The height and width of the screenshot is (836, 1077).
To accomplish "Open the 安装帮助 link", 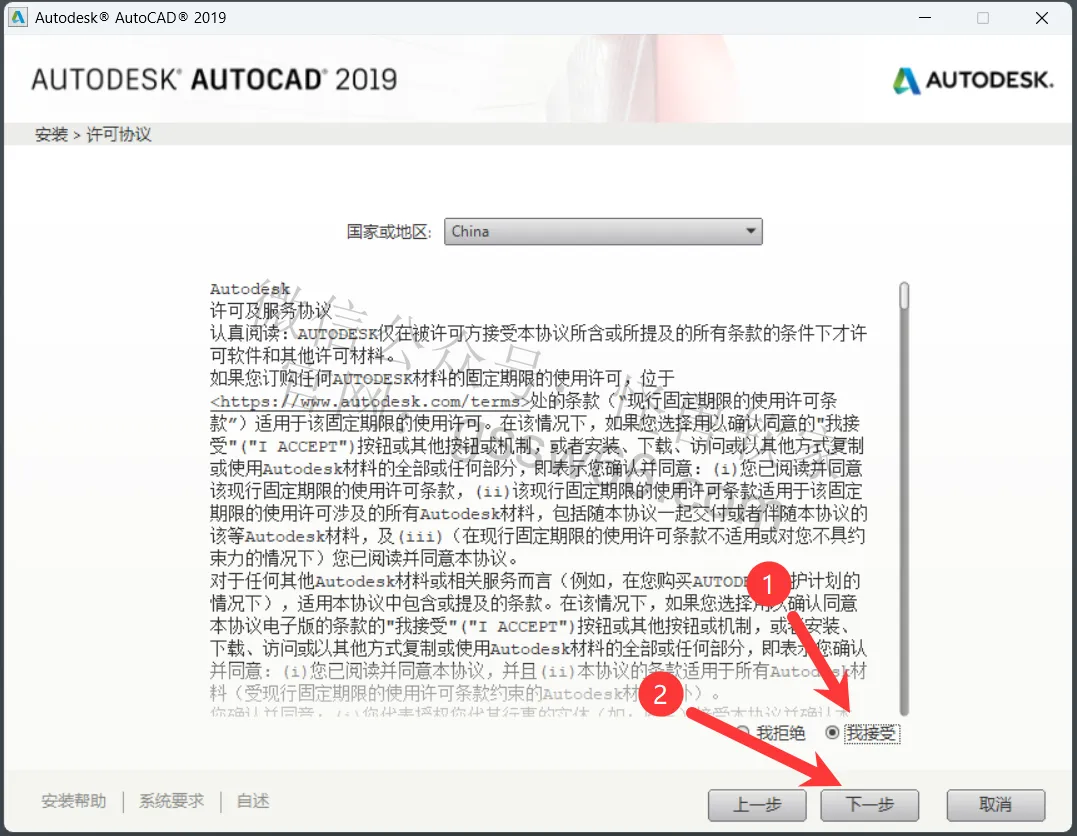I will point(74,801).
